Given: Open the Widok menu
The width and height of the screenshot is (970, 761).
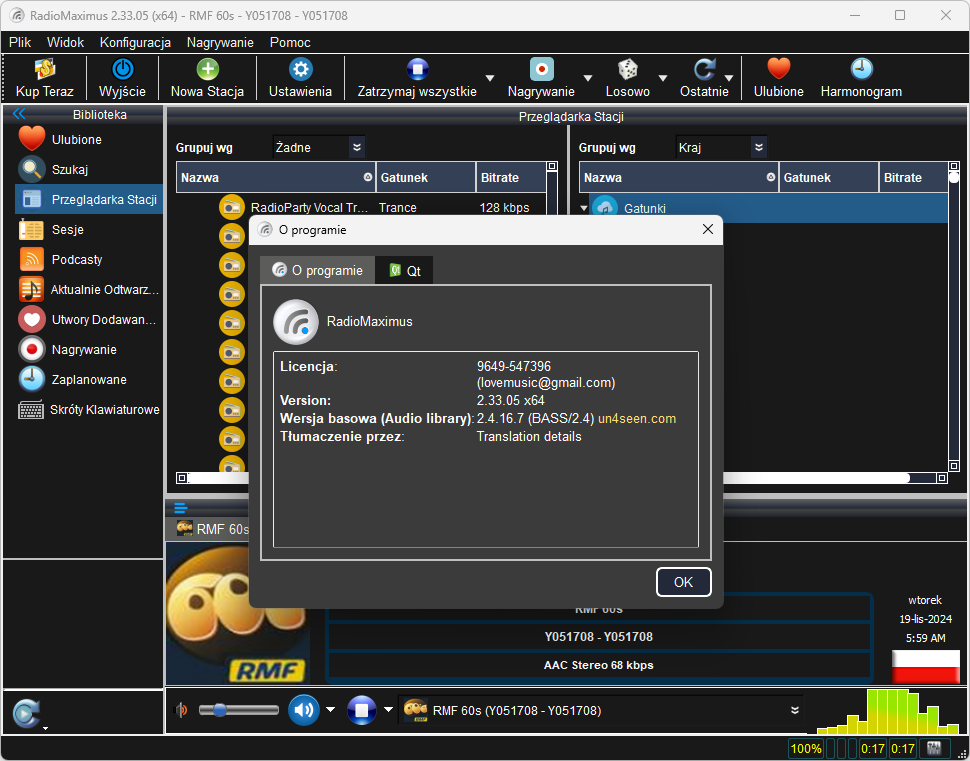Looking at the screenshot, I should (66, 43).
